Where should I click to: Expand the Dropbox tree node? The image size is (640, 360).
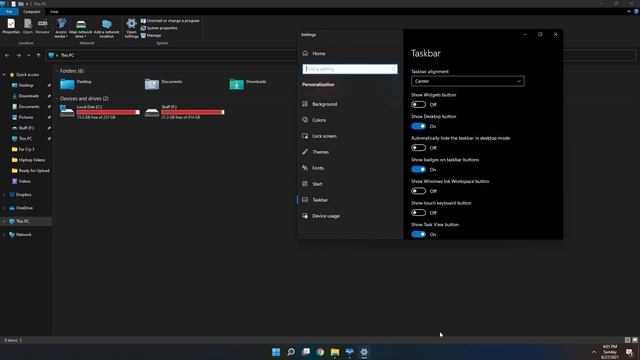pyautogui.click(x=4, y=195)
